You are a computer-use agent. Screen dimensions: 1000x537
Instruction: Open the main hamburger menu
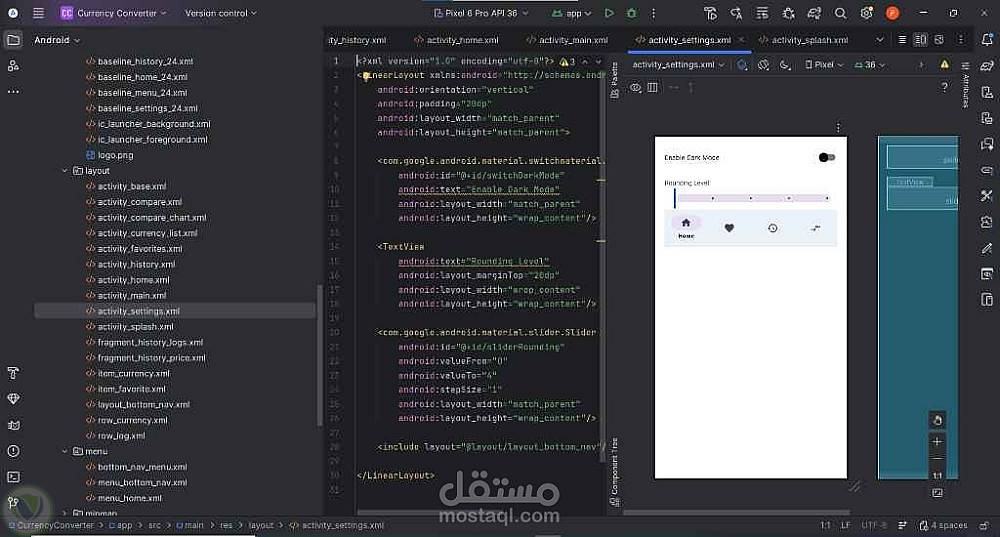tap(38, 13)
